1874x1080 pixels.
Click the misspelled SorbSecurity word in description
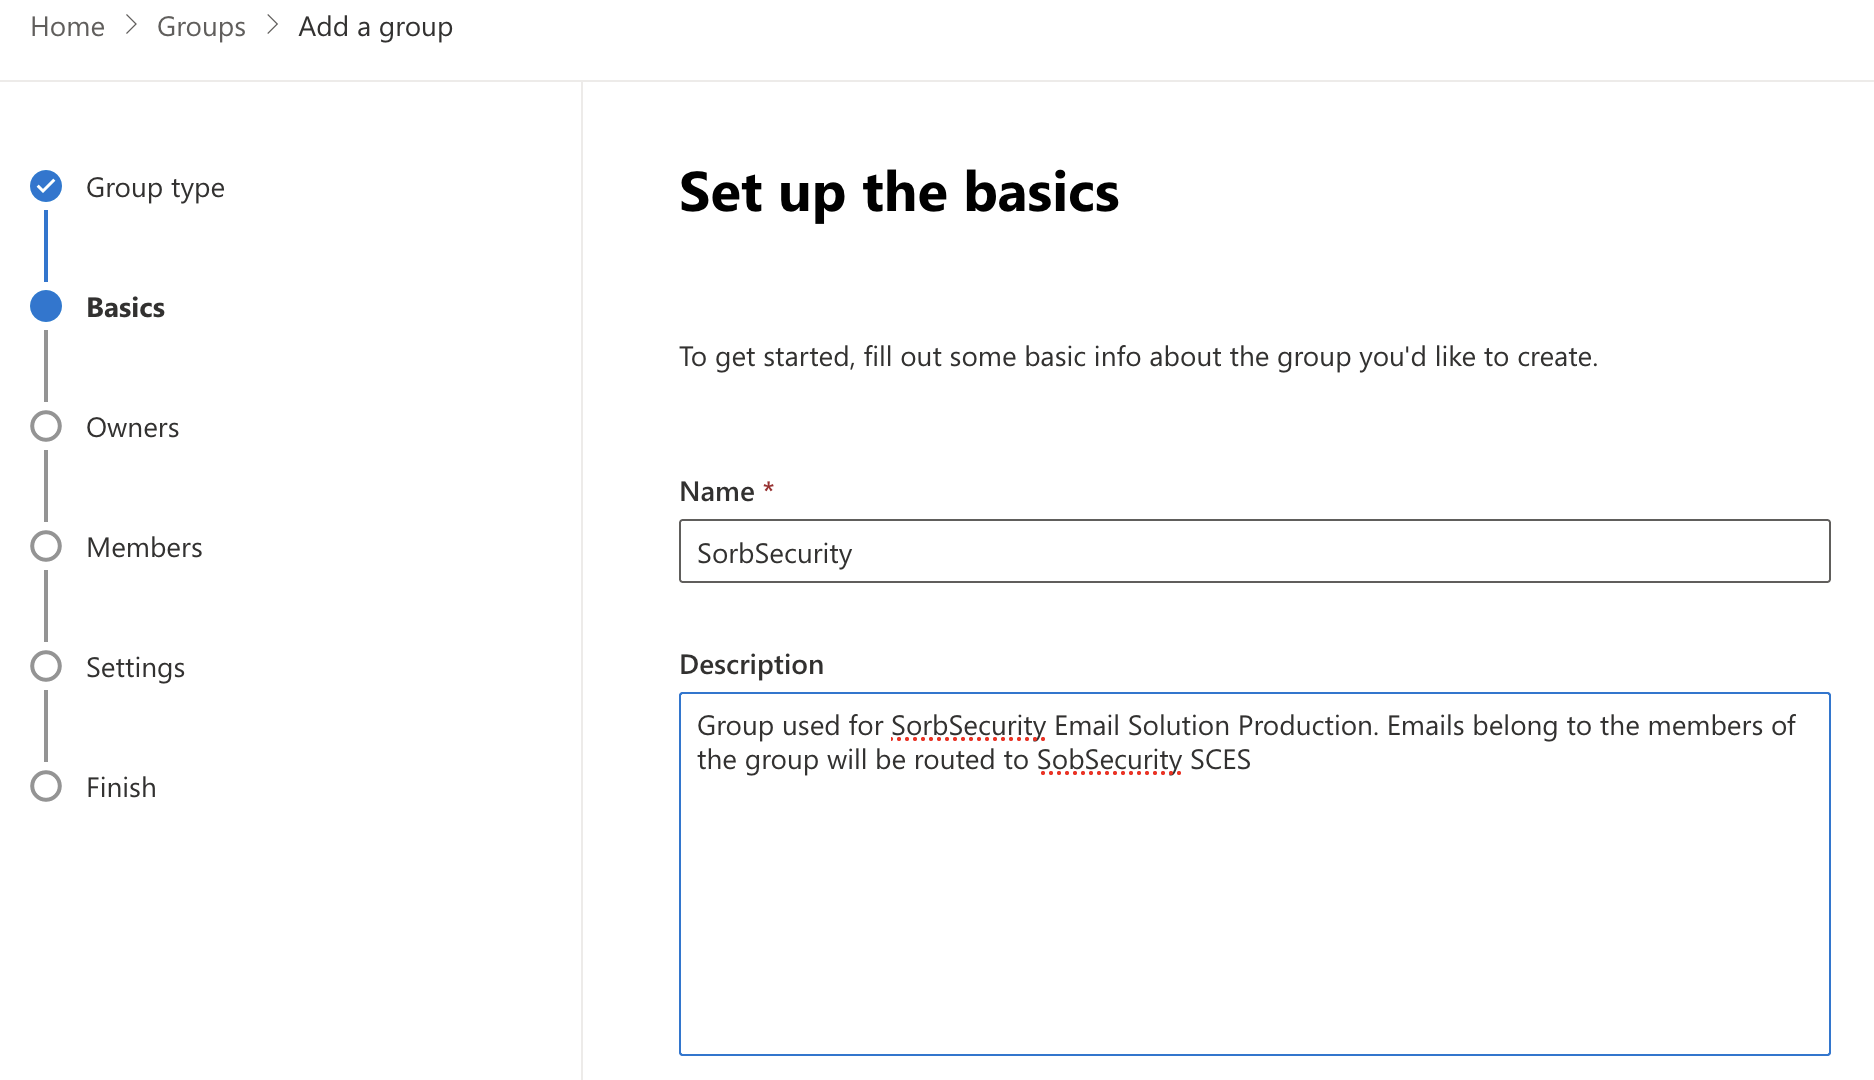click(966, 725)
